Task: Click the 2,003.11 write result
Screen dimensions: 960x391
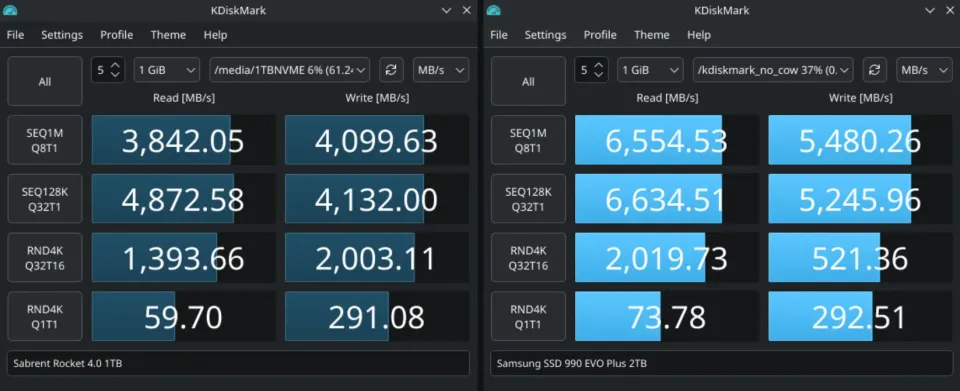Action: pos(377,258)
